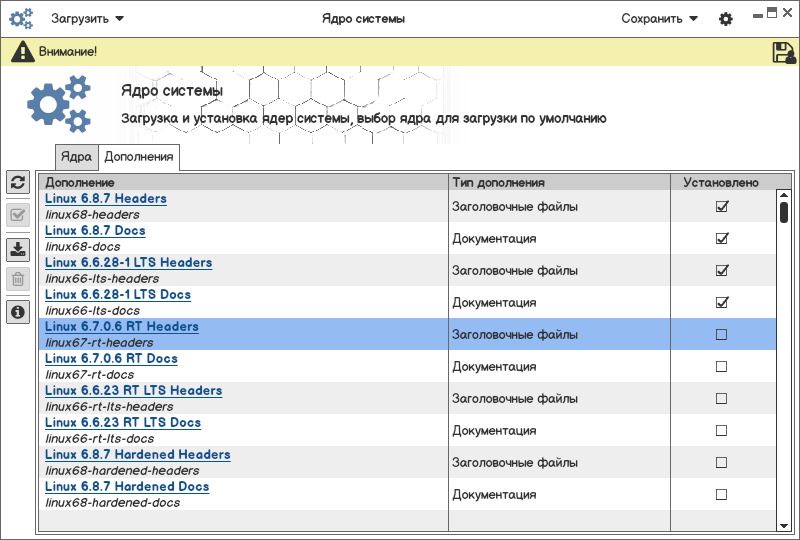Open the Linux 6.6.28-1 LTS Headers link
This screenshot has width=800, height=540.
point(128,263)
